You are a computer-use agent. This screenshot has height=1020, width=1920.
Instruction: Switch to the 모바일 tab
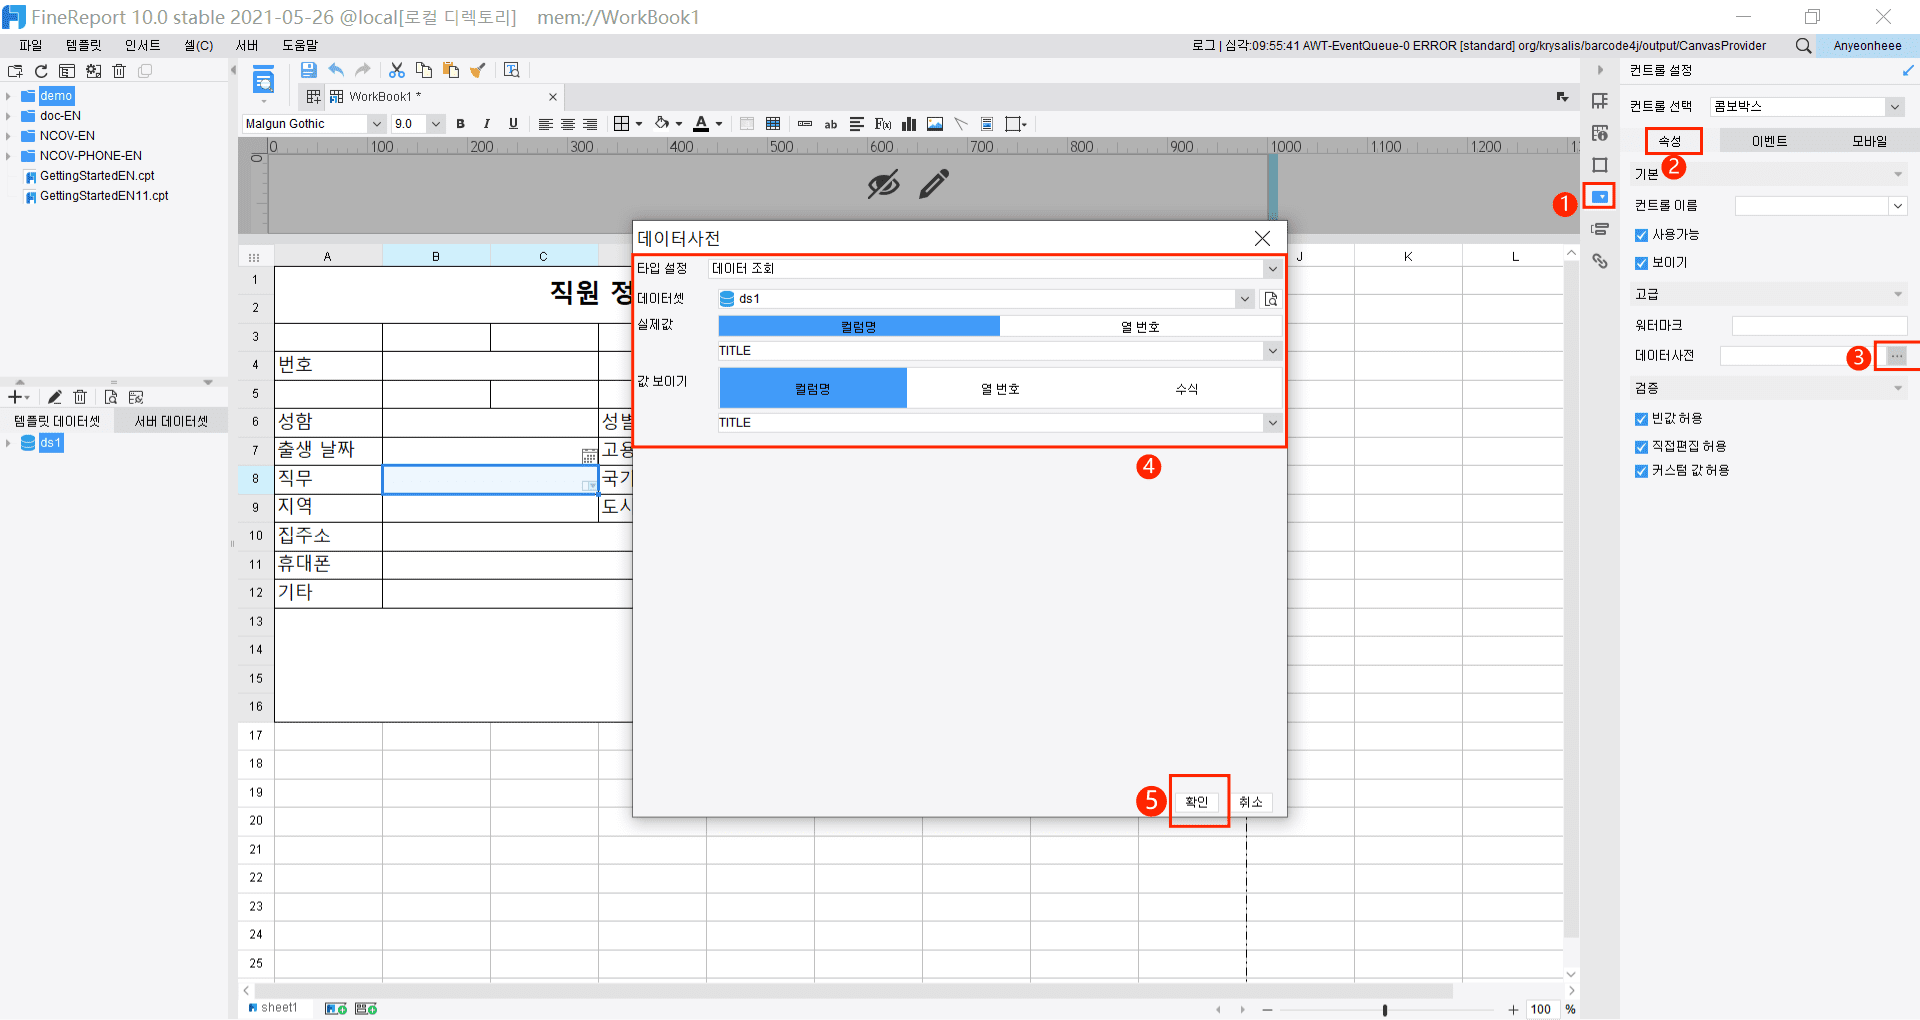1869,141
